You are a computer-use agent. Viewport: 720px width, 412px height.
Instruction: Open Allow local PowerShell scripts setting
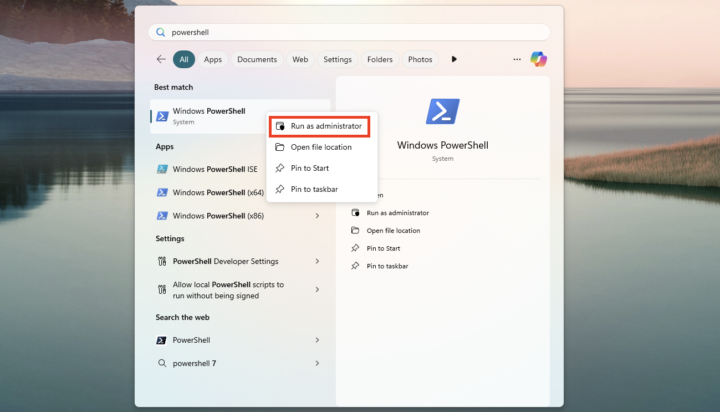pyautogui.click(x=240, y=290)
